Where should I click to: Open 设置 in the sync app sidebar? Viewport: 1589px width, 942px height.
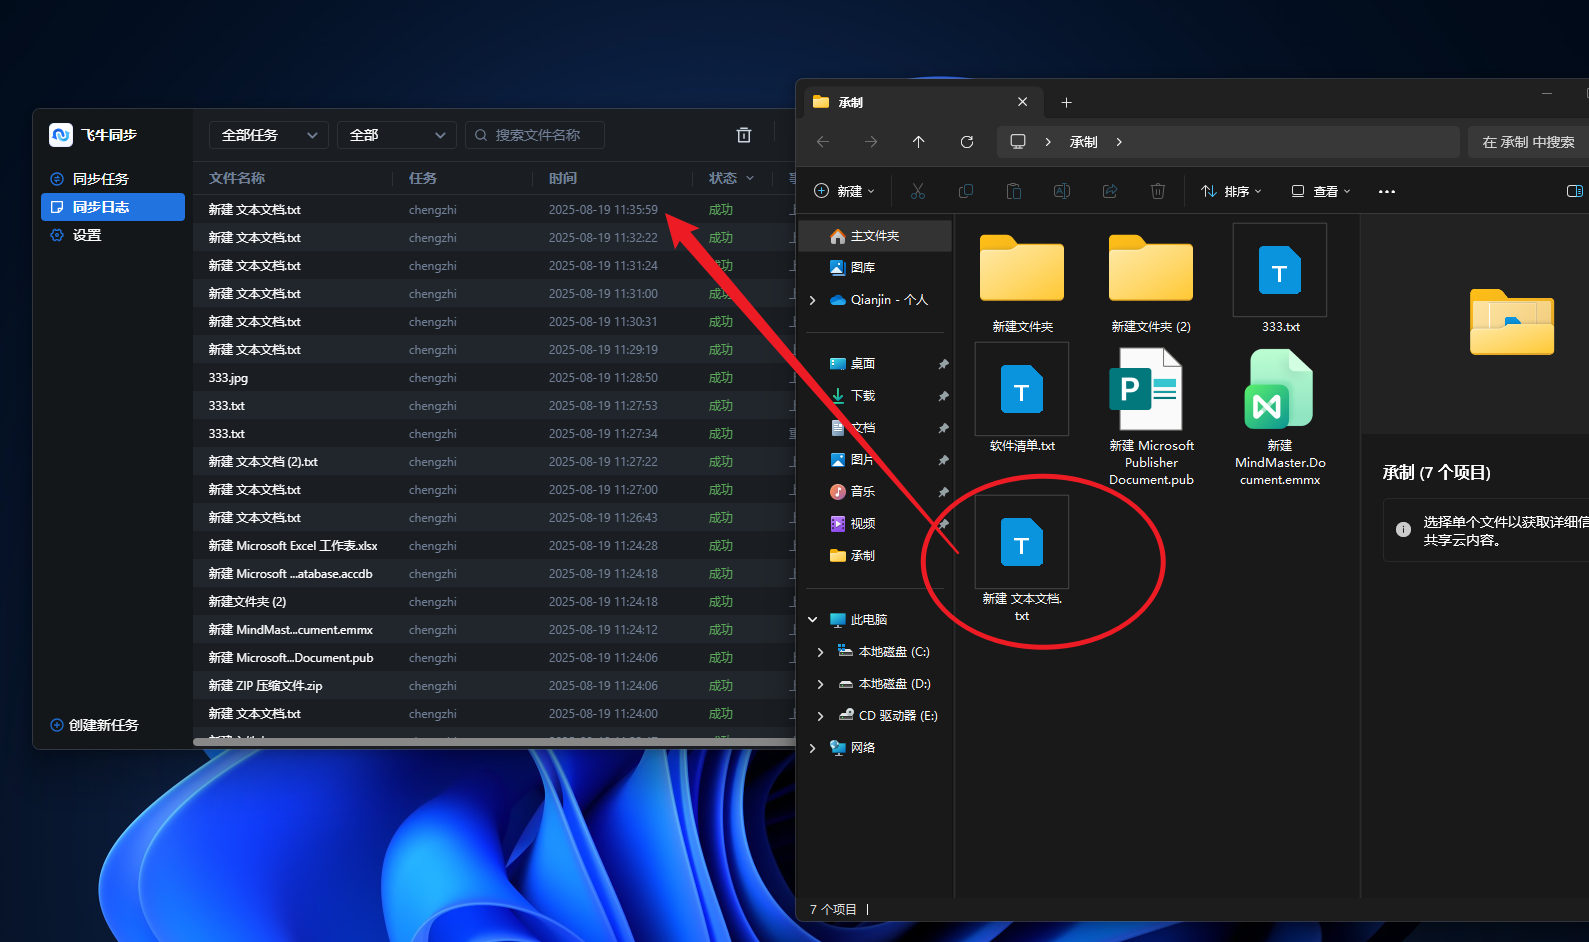(86, 235)
